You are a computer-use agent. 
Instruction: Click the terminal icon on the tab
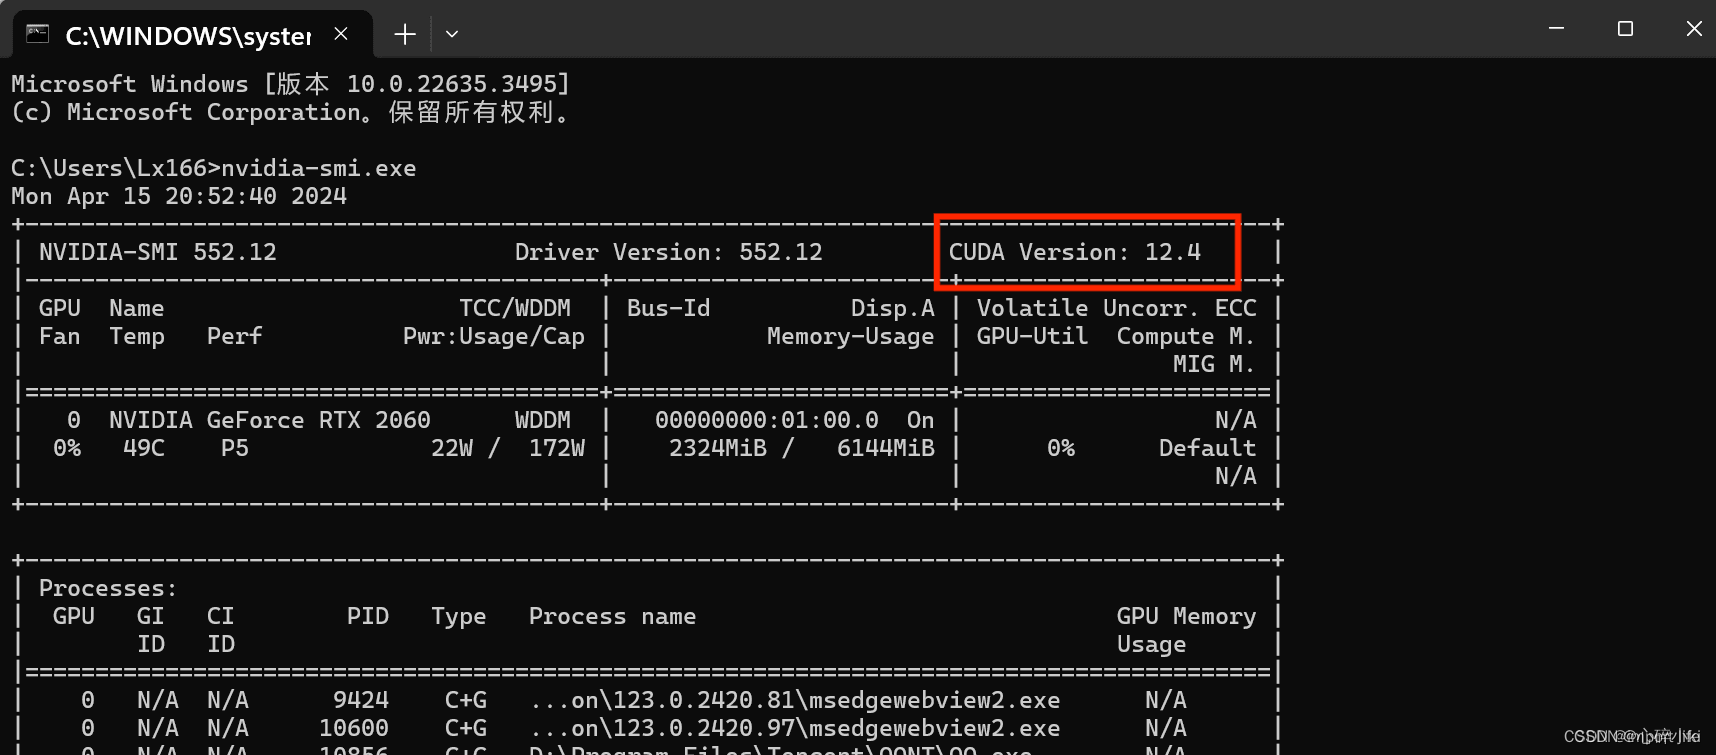pyautogui.click(x=37, y=34)
